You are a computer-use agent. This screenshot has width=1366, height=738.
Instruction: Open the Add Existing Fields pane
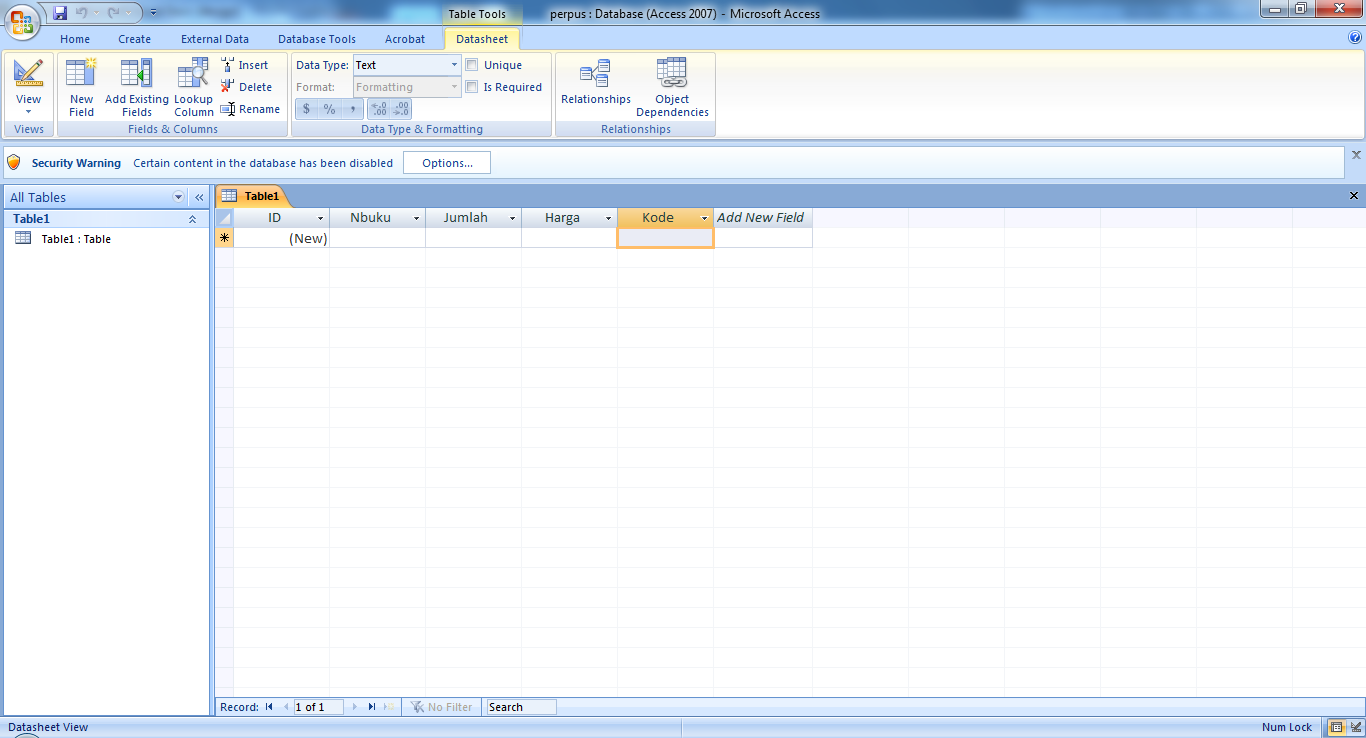pos(136,85)
